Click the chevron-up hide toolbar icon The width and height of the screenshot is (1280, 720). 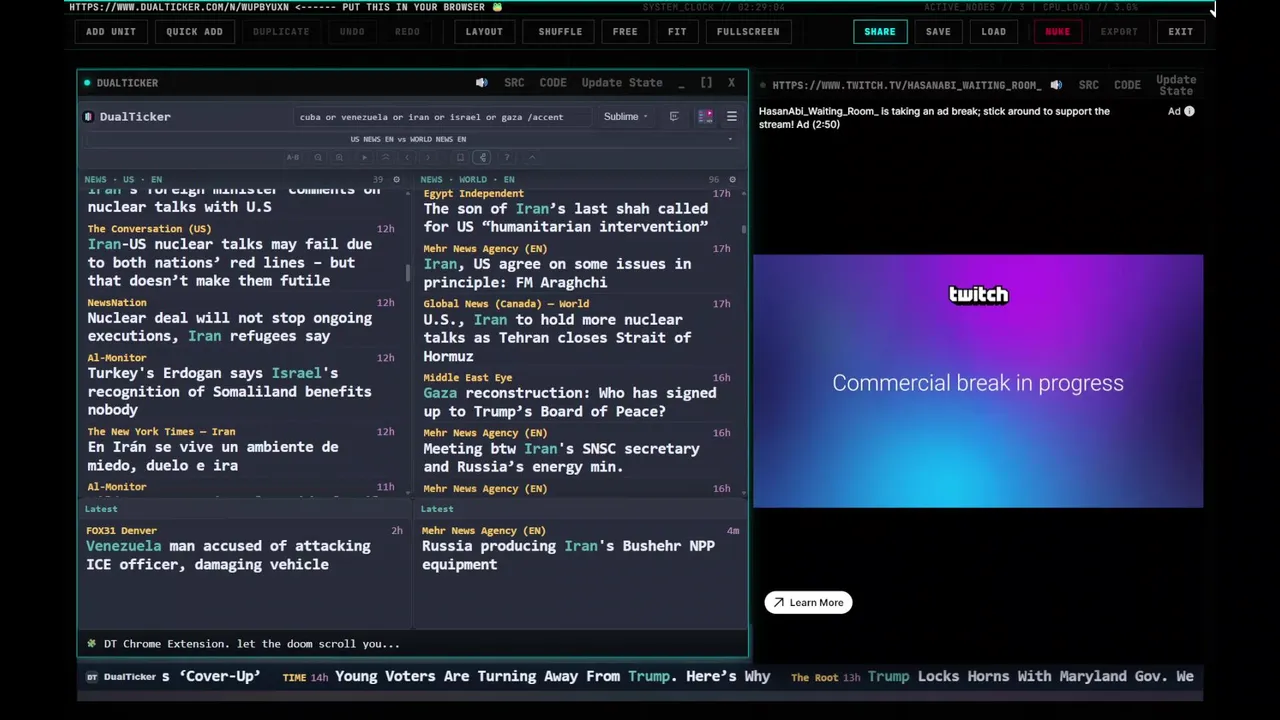[x=532, y=157]
